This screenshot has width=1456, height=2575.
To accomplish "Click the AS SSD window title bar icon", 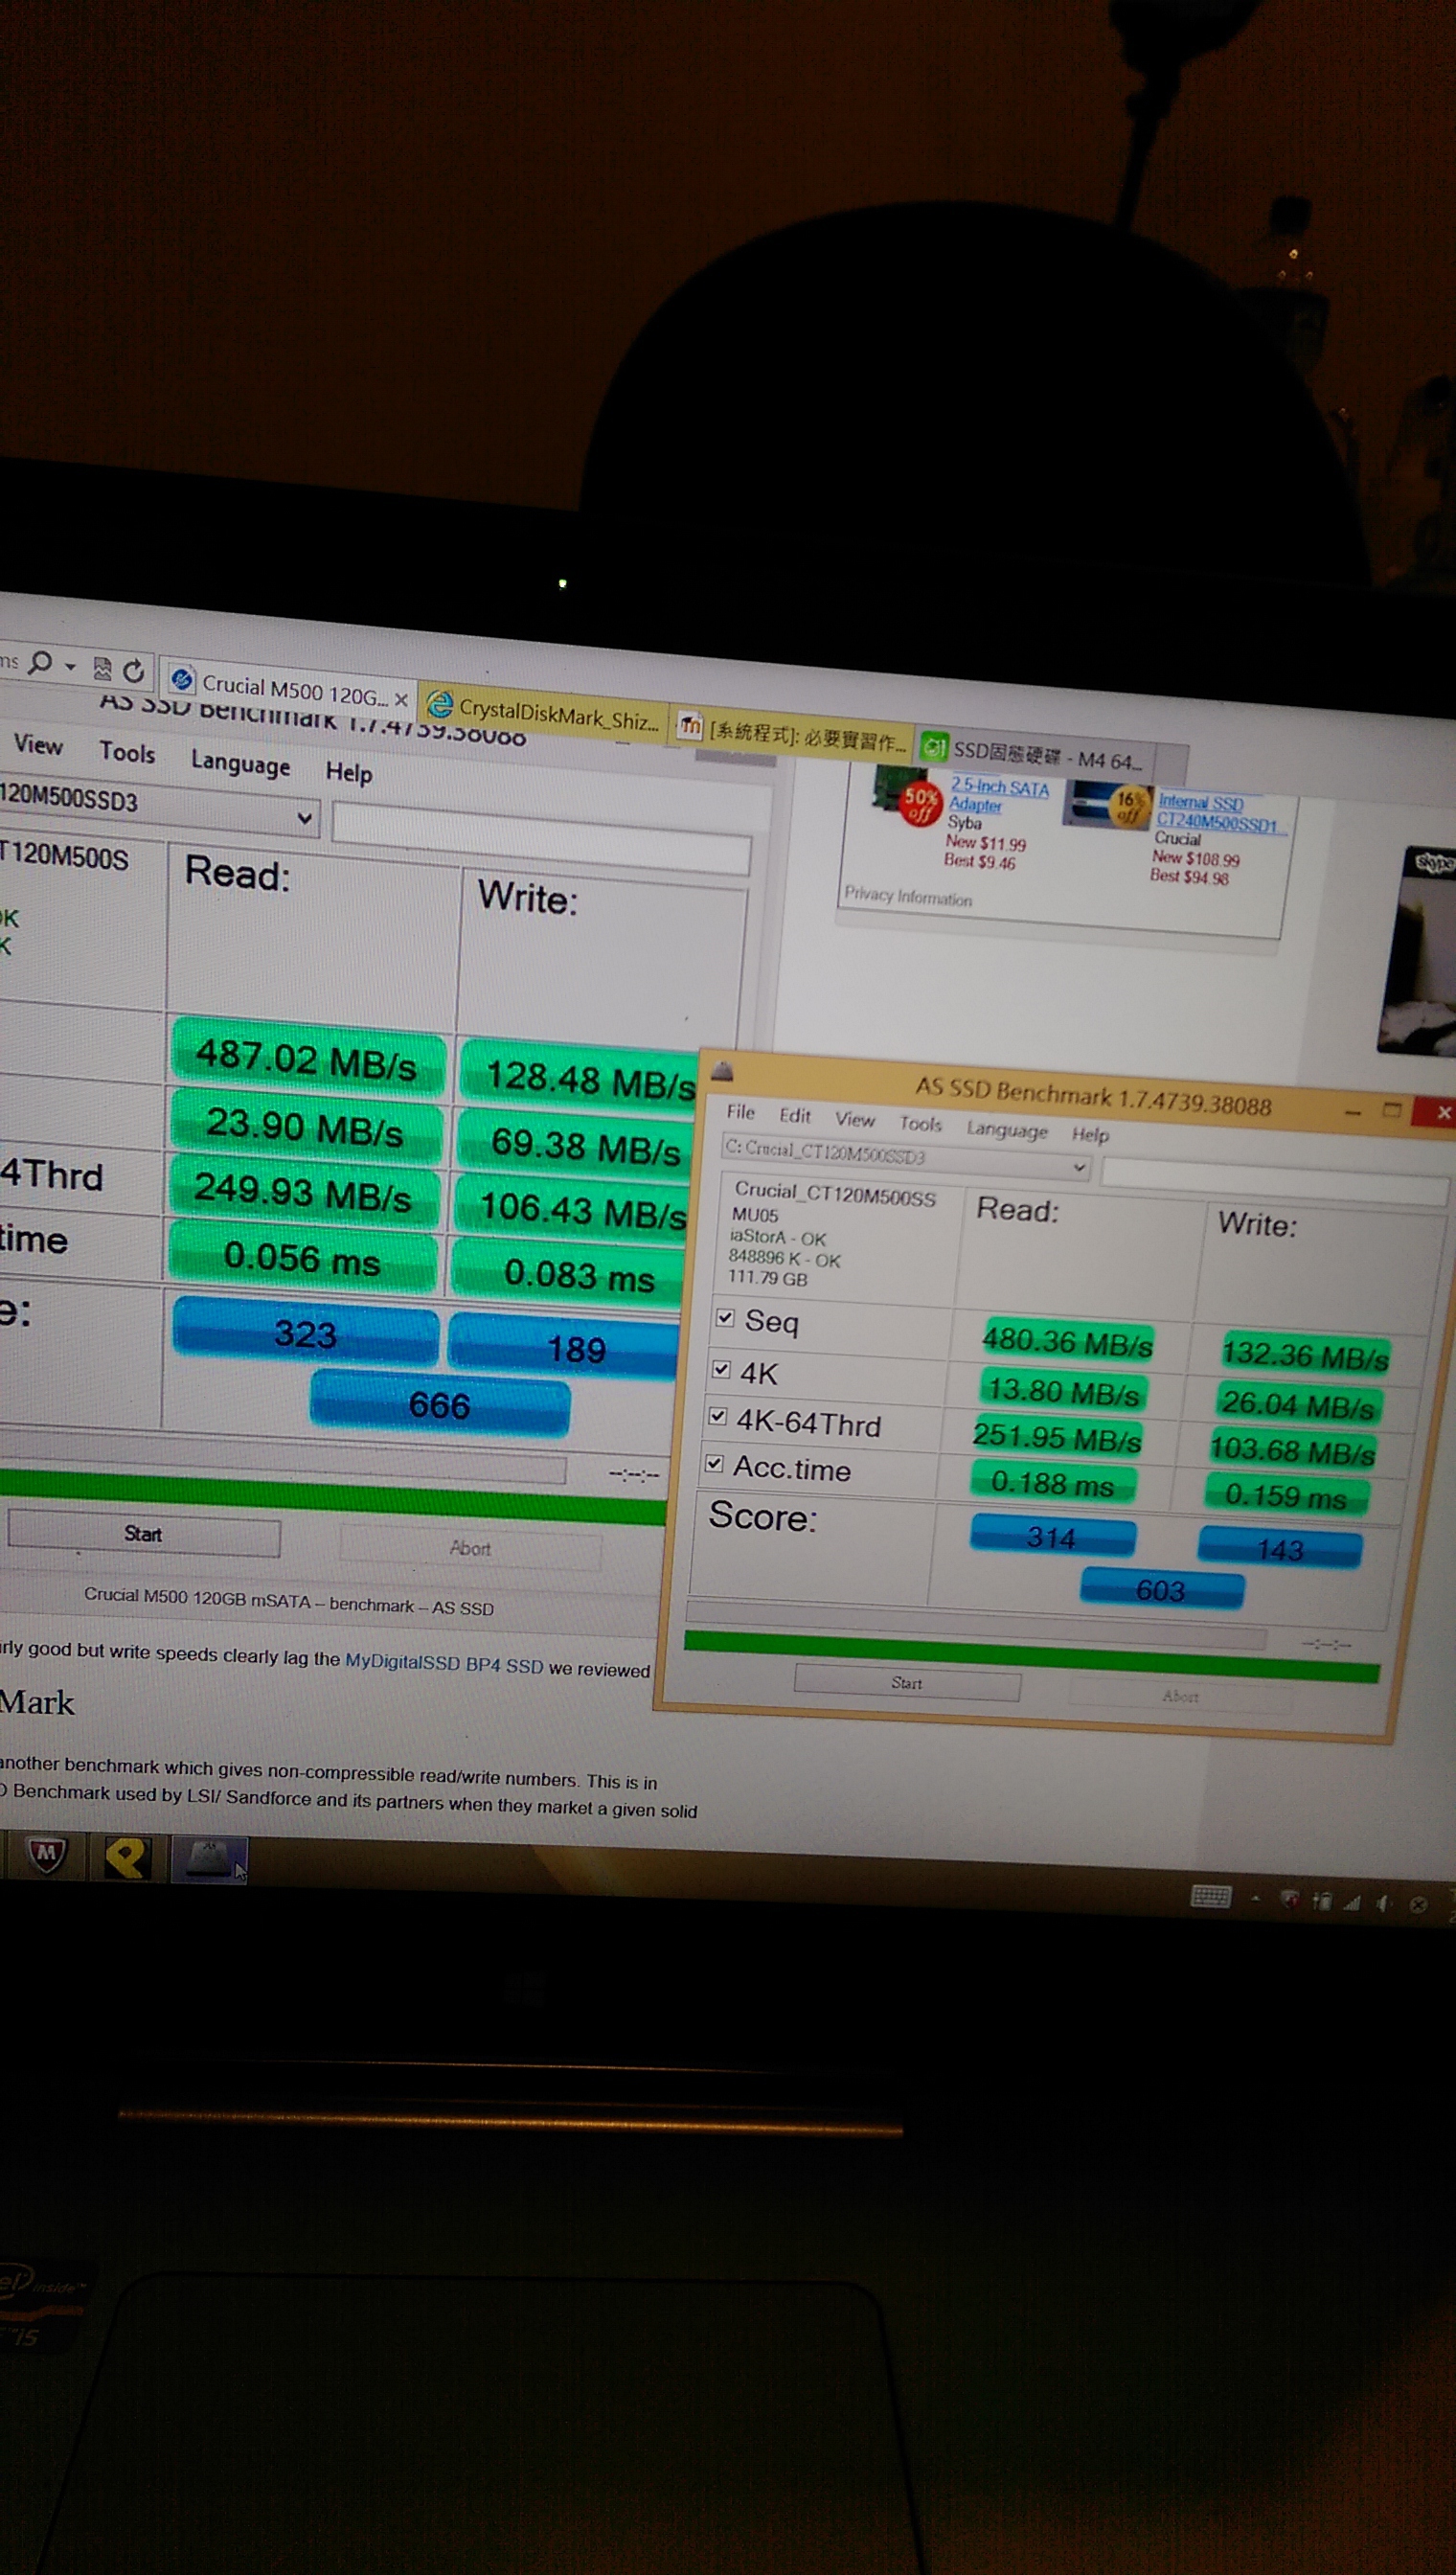I will [x=721, y=1071].
